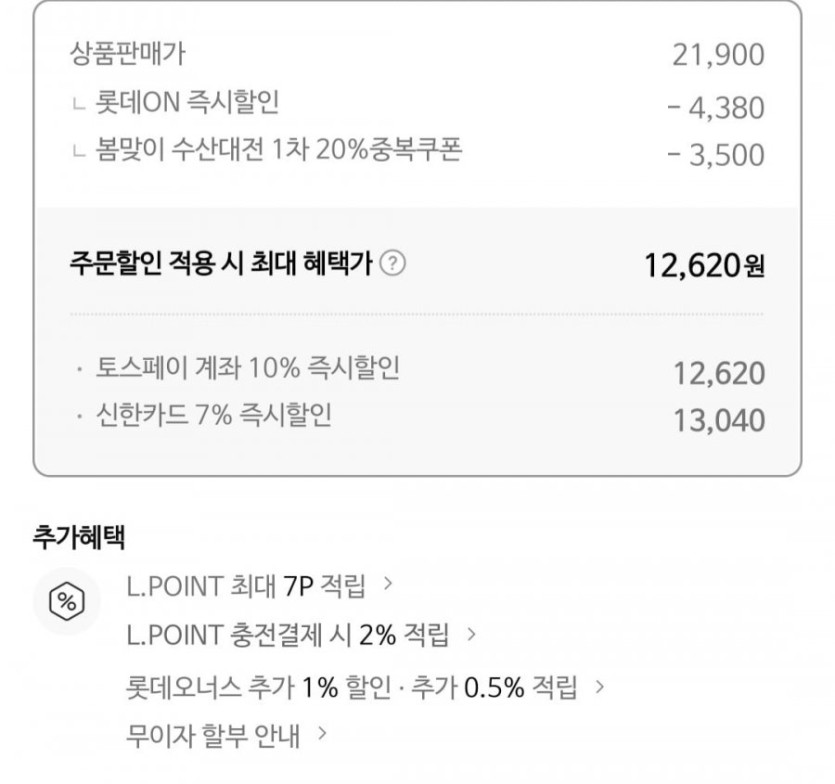Select 신한카드 7% 즉시할인 row
Screen dimensions: 835x784
213,415
